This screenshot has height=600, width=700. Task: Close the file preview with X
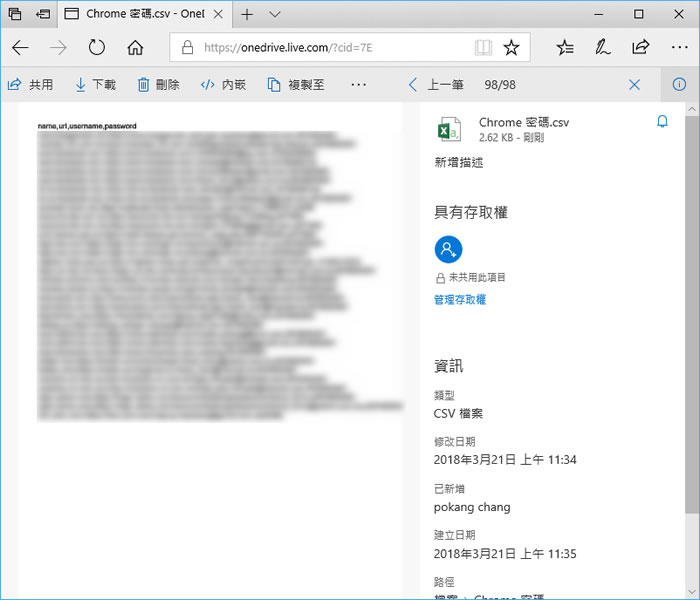(x=634, y=84)
